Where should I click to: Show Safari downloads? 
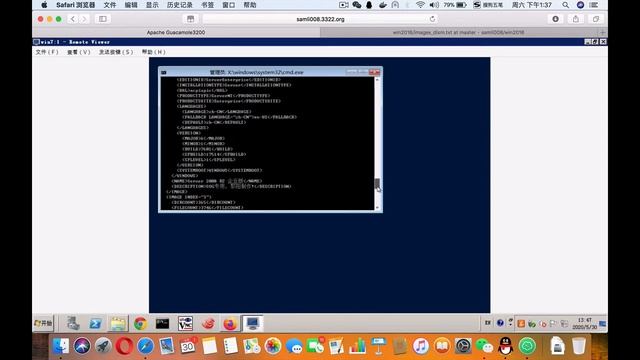tap(556, 19)
